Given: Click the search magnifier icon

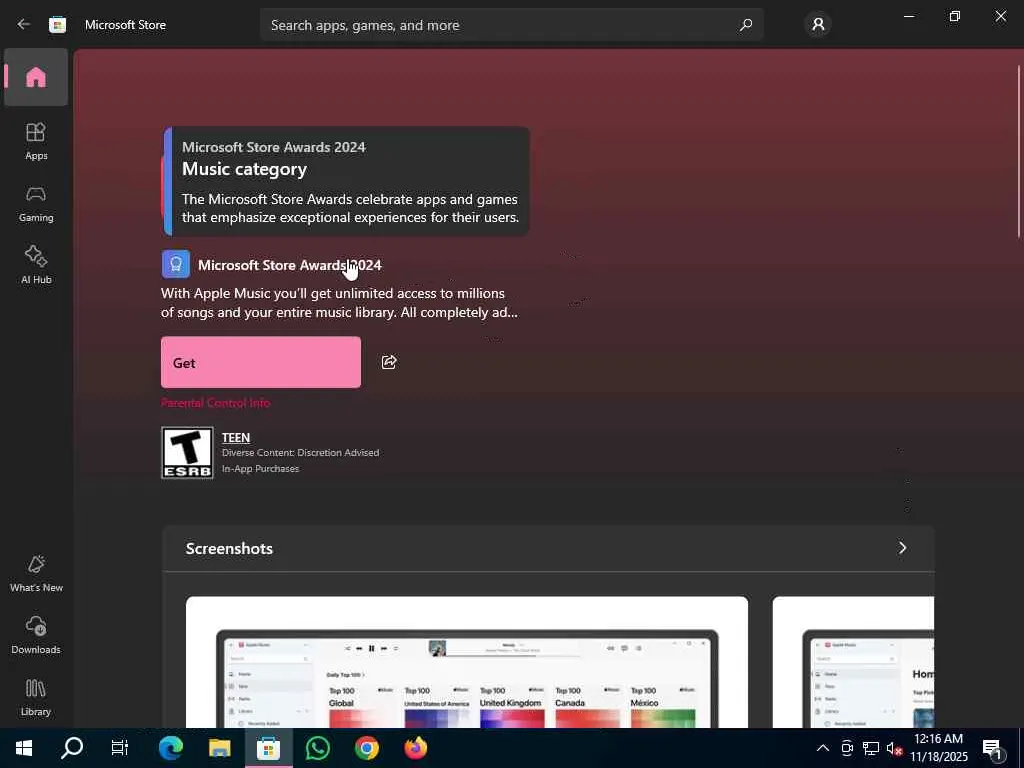Looking at the screenshot, I should pyautogui.click(x=745, y=25).
